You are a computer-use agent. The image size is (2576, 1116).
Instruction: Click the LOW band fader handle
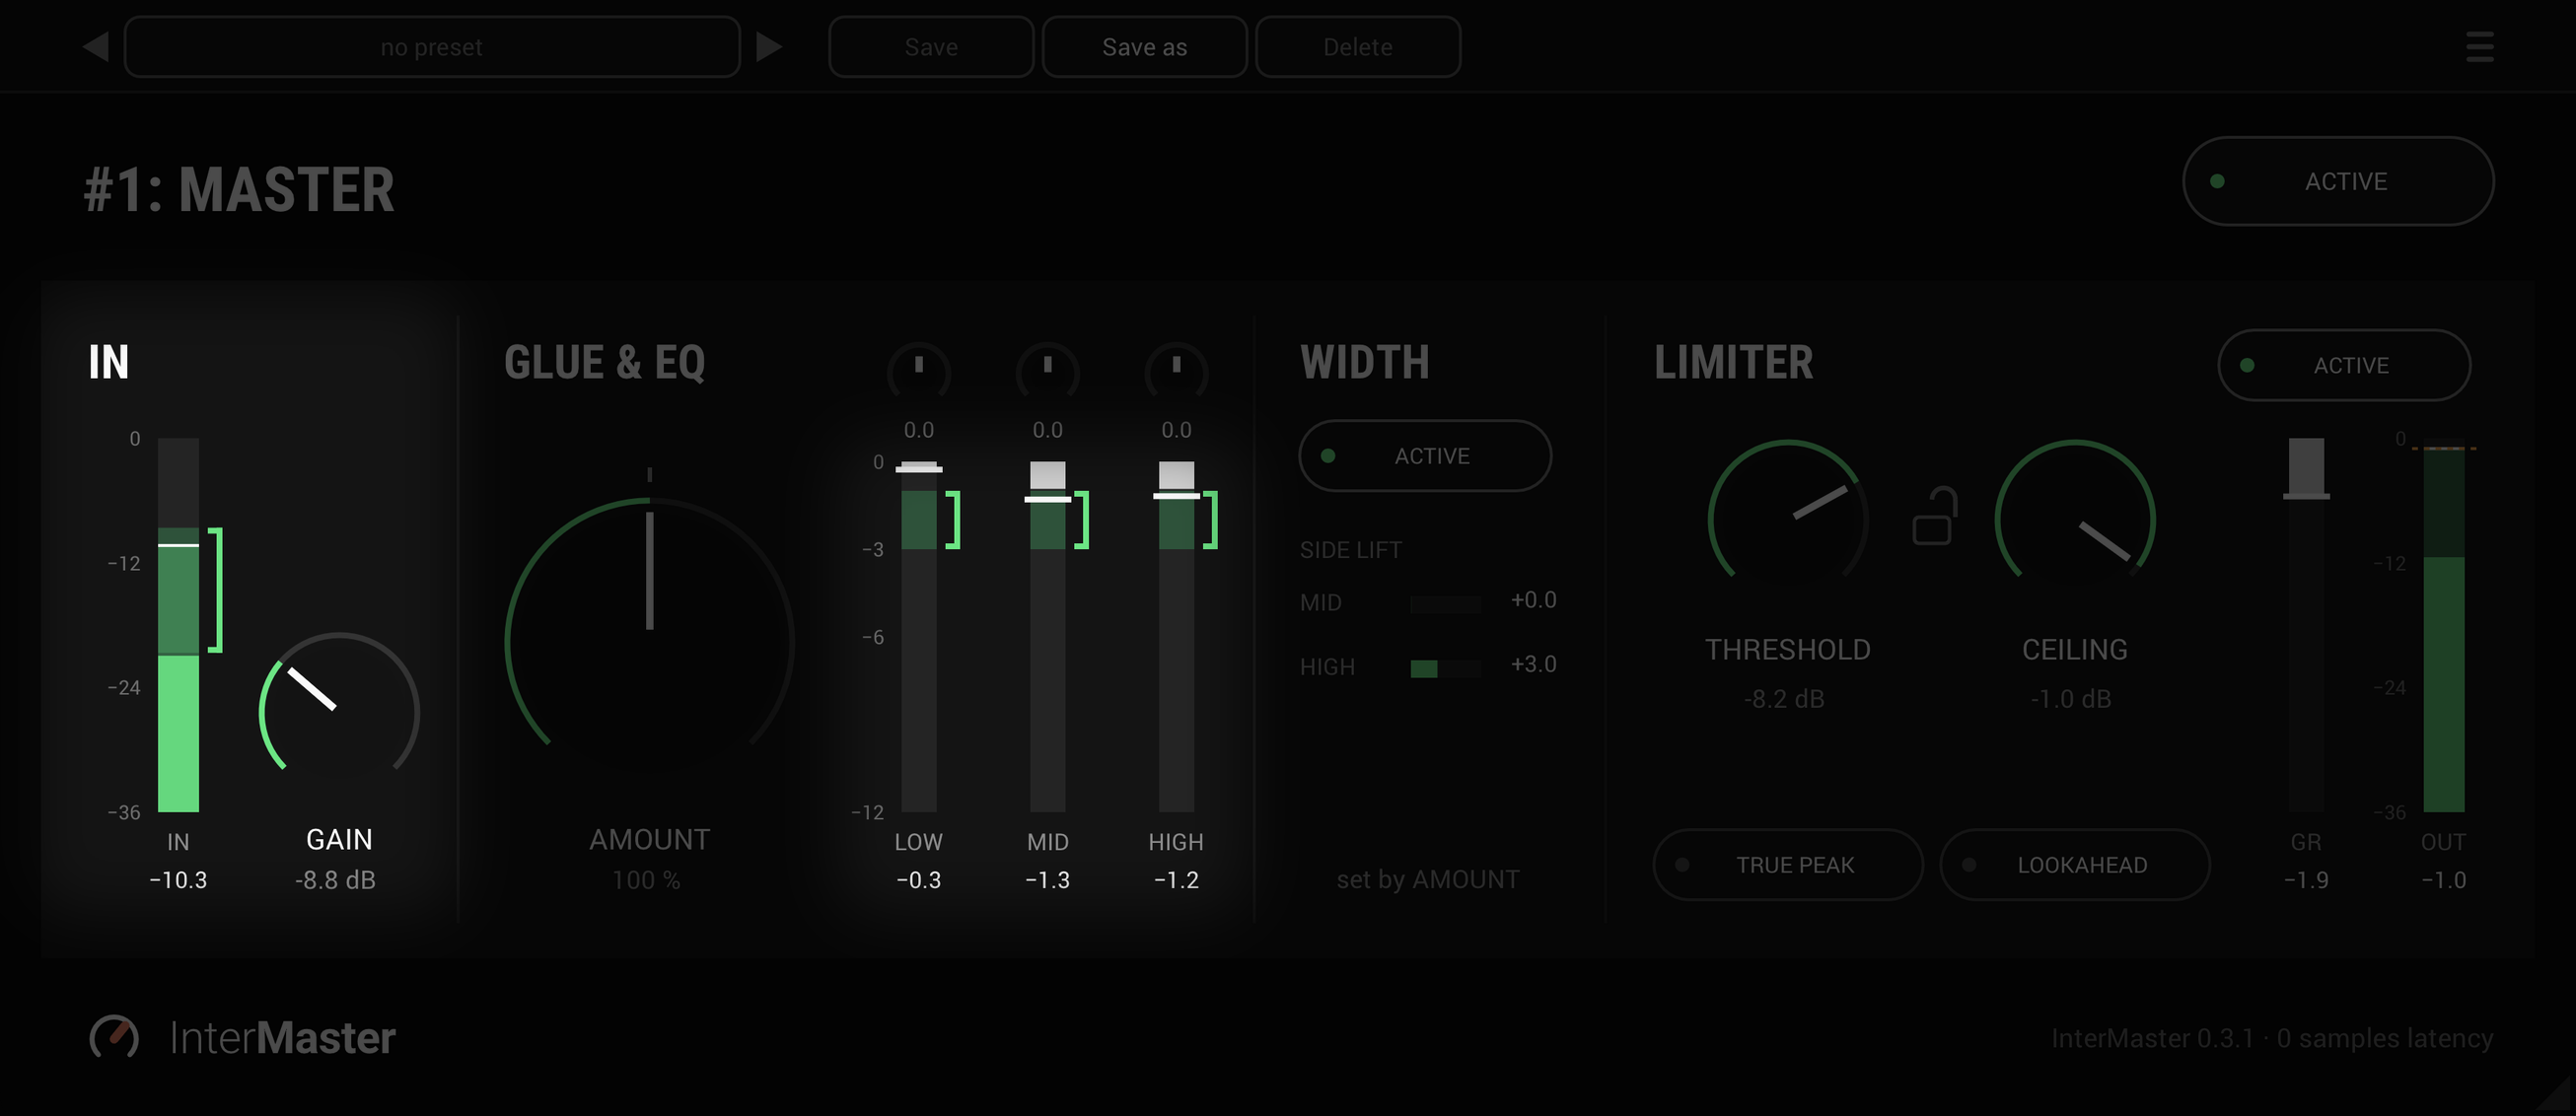(918, 467)
